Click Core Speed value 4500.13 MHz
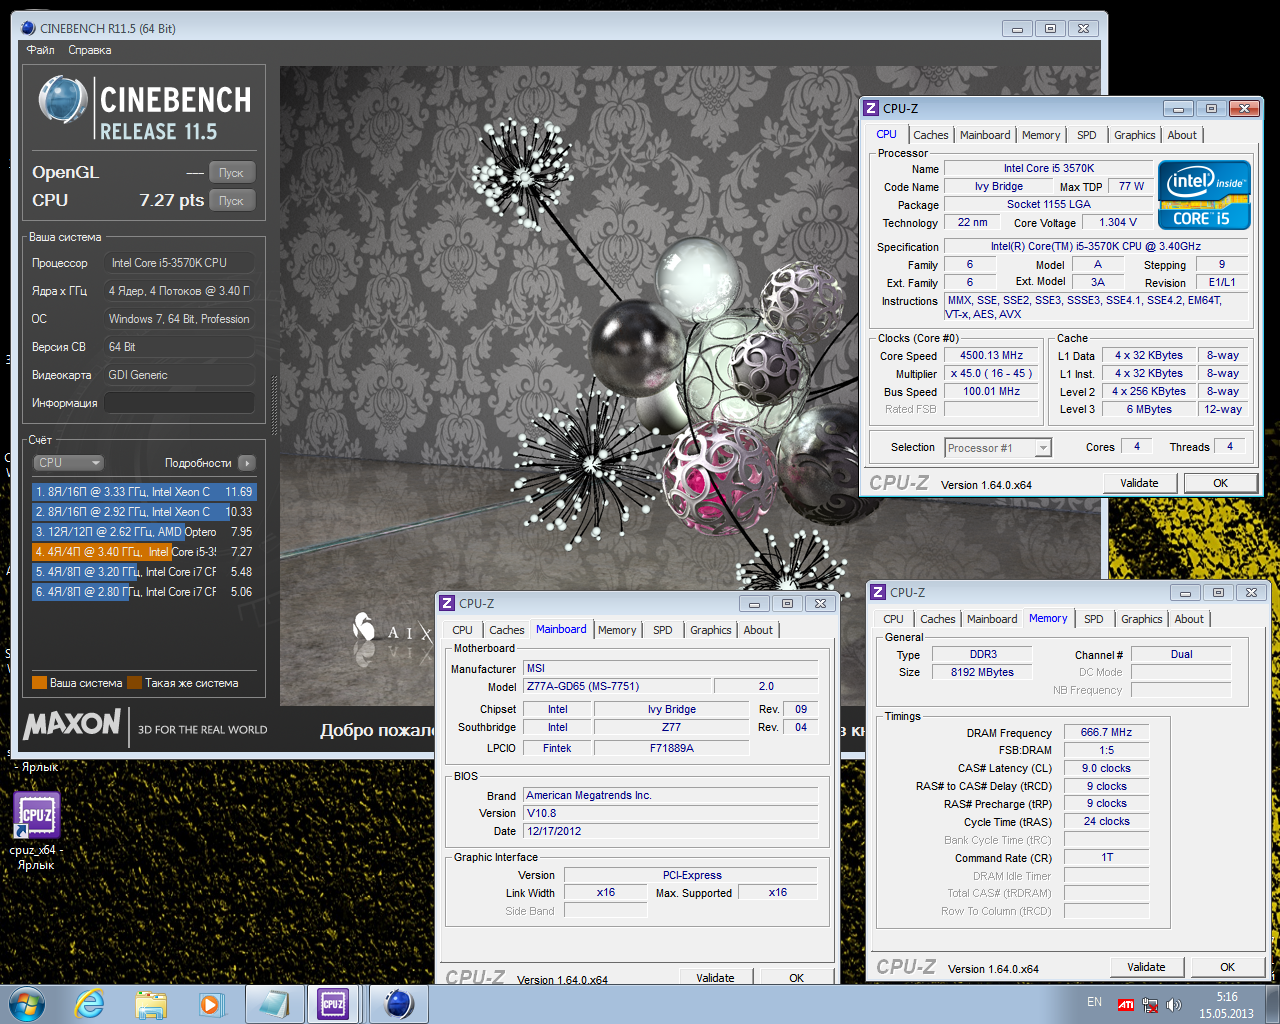Viewport: 1280px width, 1024px height. tap(992, 355)
